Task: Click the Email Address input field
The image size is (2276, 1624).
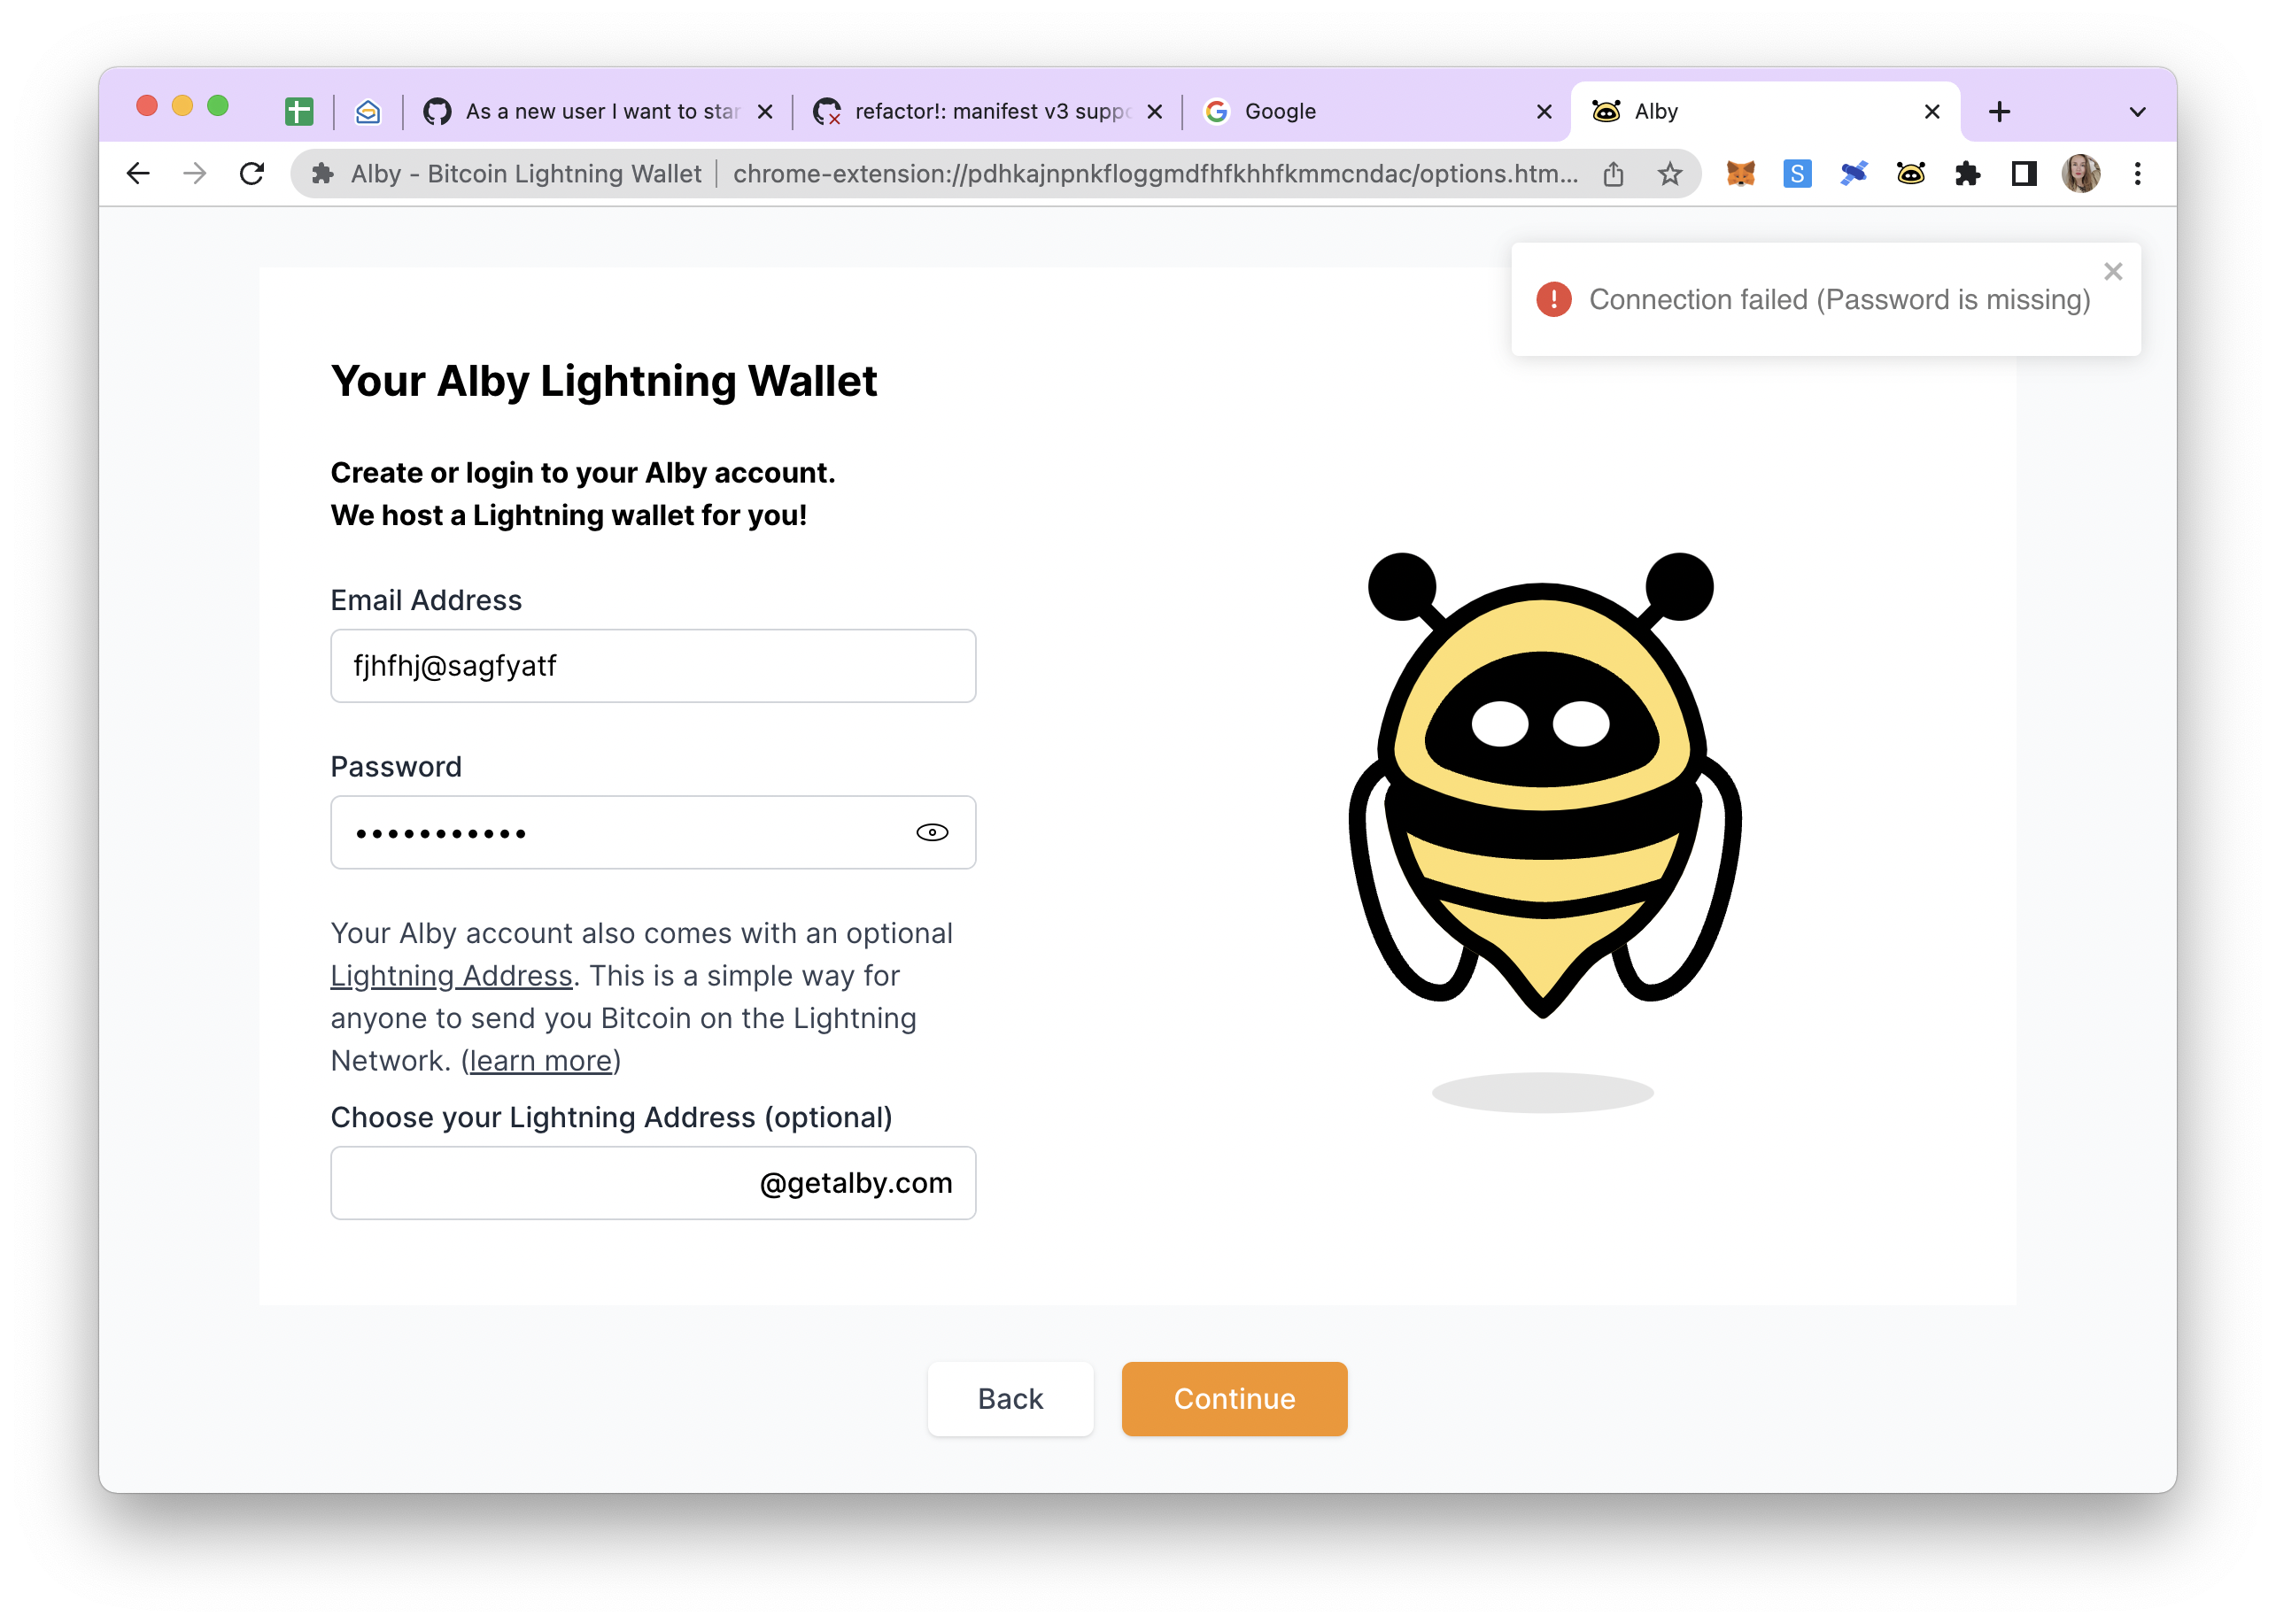Action: 652,666
